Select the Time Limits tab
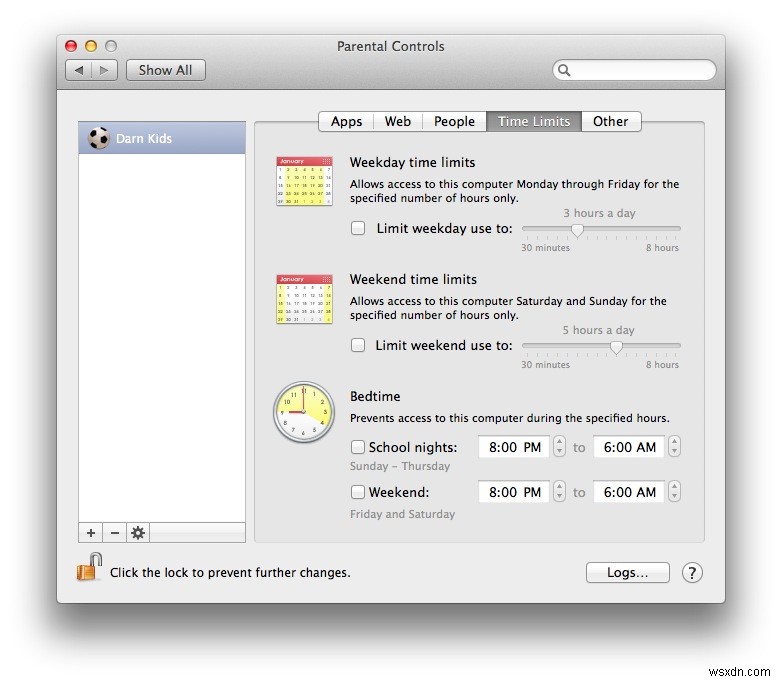 pyautogui.click(x=534, y=121)
